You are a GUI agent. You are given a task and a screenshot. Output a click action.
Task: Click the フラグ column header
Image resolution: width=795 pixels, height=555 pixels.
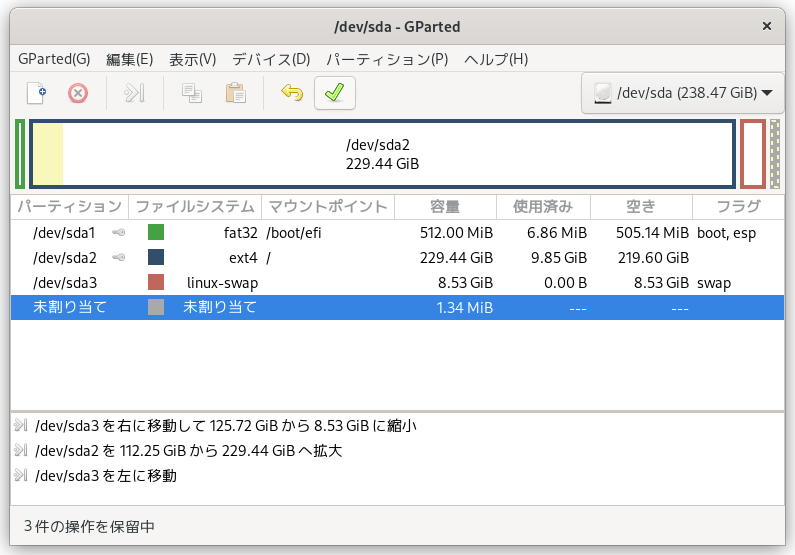(738, 207)
